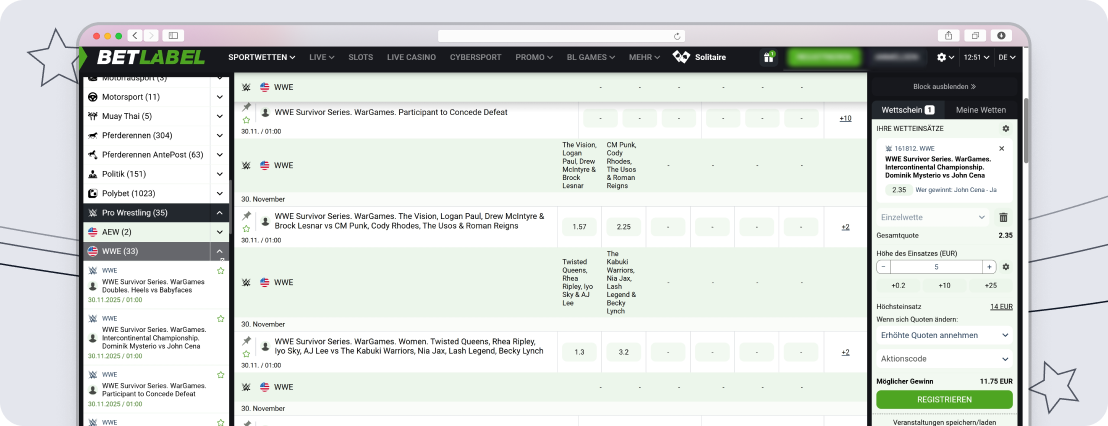Collapse the Pro Wrestling (35) category
Image resolution: width=1108 pixels, height=426 pixels.
[x=219, y=213]
